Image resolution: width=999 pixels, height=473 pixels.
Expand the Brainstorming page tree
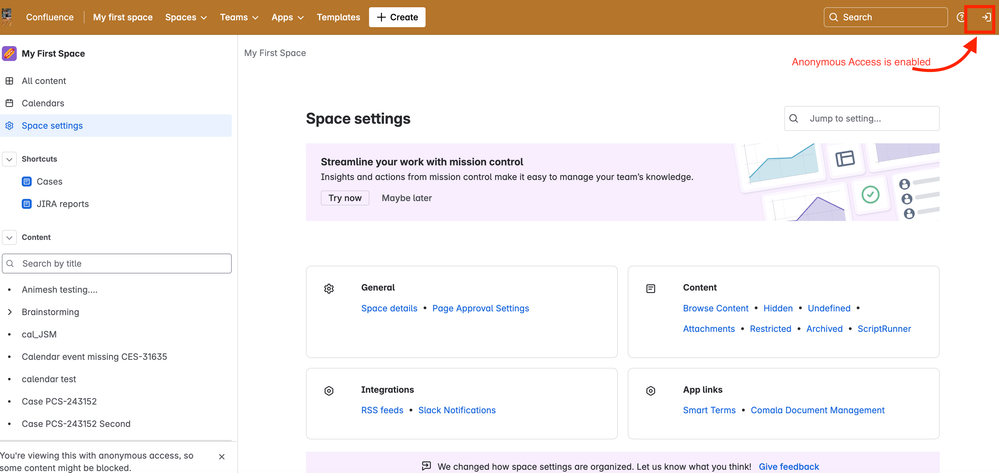point(10,312)
